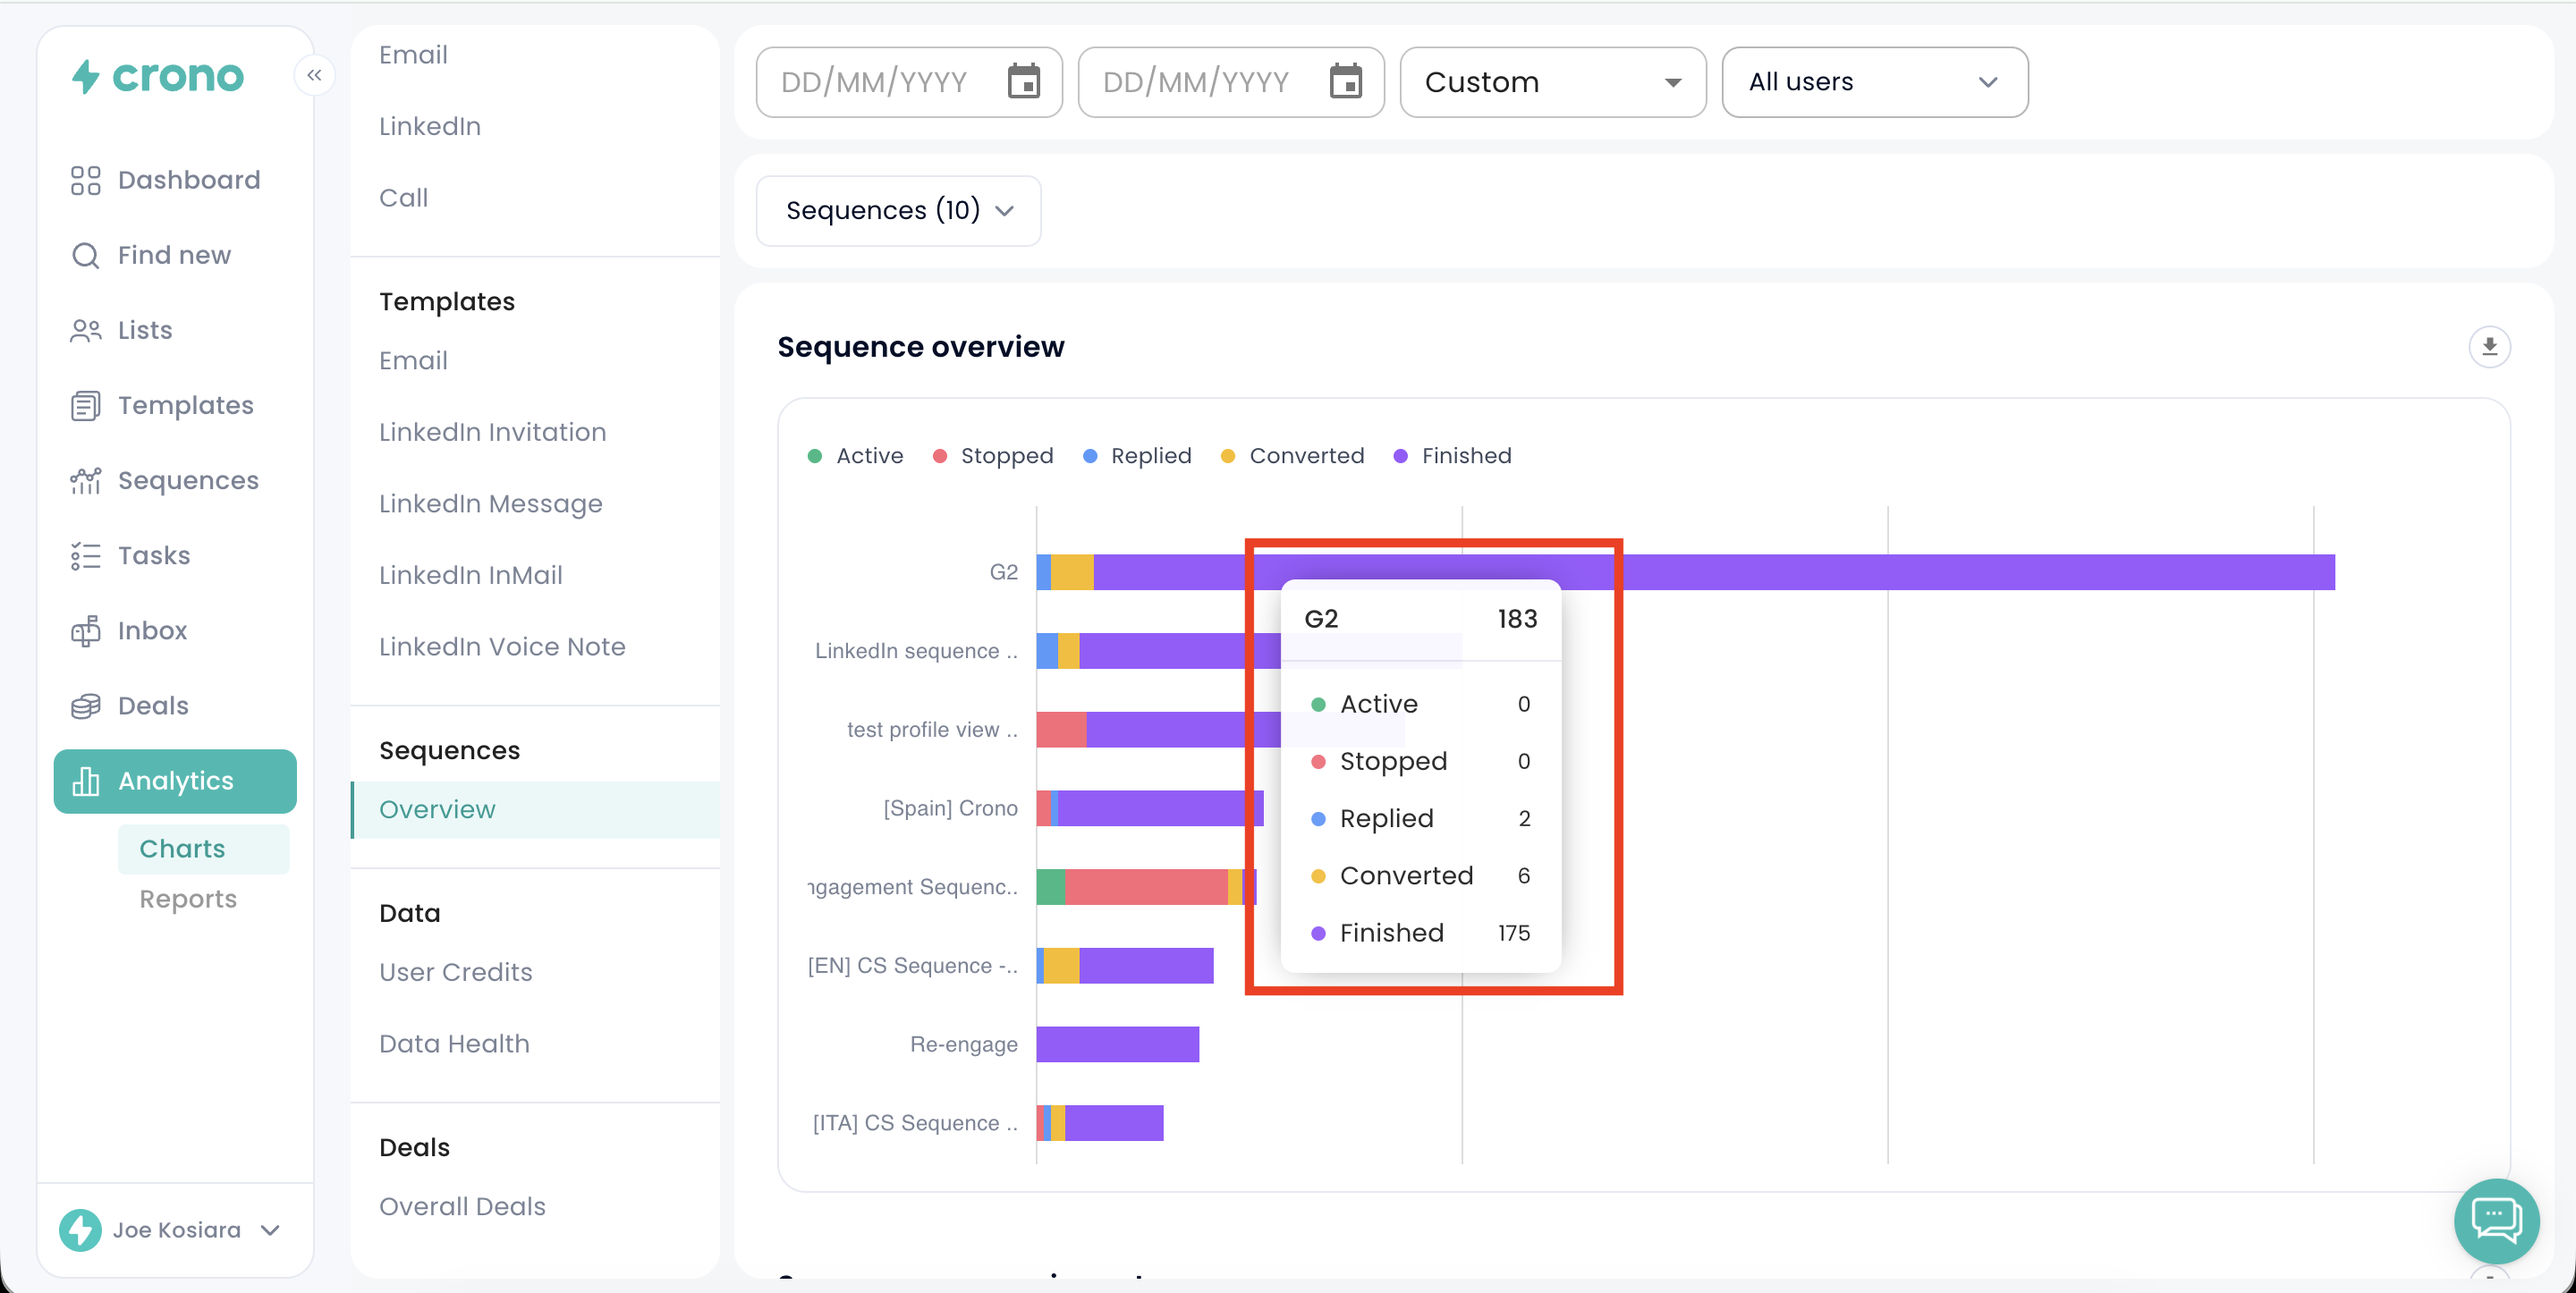
Task: Open the start date calendar picker icon
Action: point(1023,82)
